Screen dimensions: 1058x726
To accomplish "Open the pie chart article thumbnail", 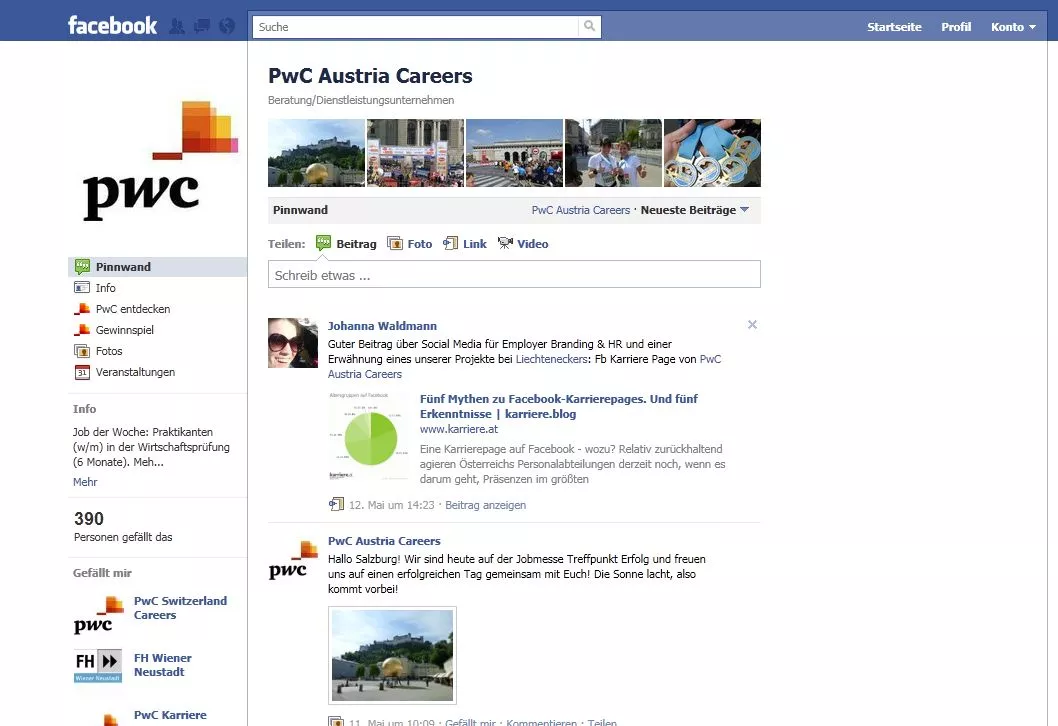I will point(368,437).
